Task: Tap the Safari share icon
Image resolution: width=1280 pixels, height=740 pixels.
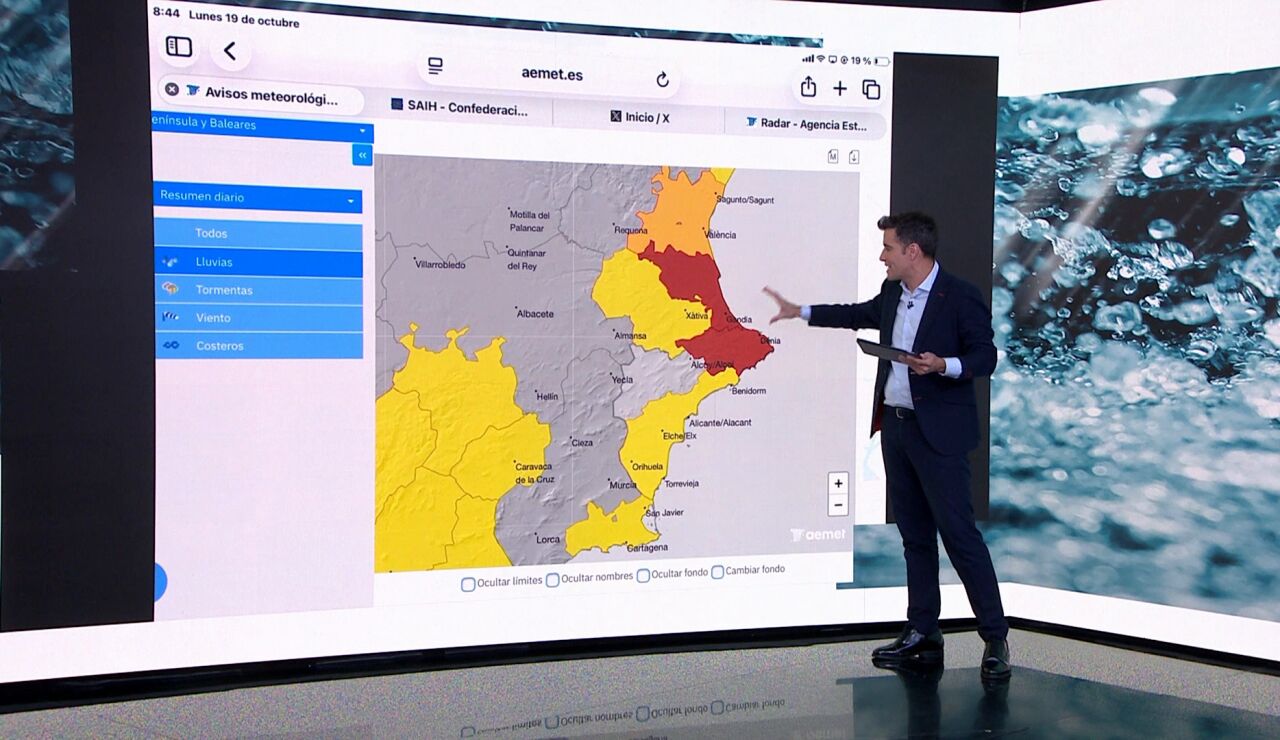Action: click(x=808, y=87)
